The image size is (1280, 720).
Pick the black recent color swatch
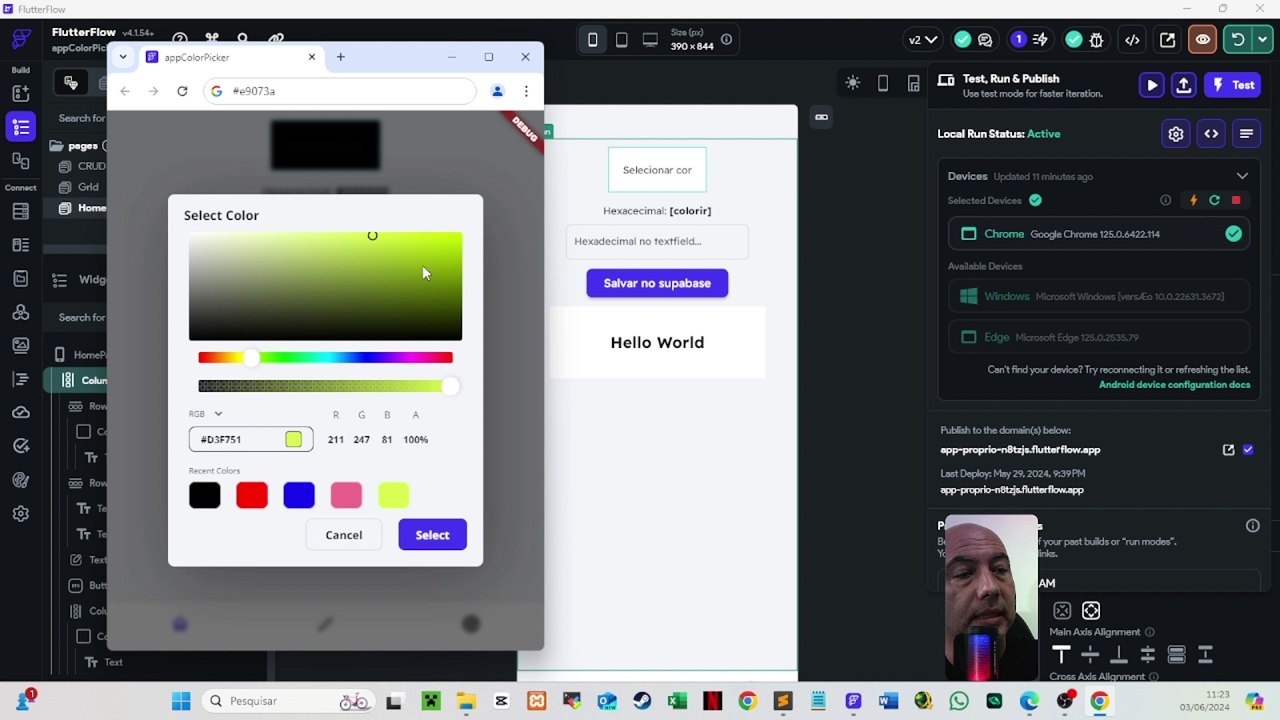(x=205, y=495)
